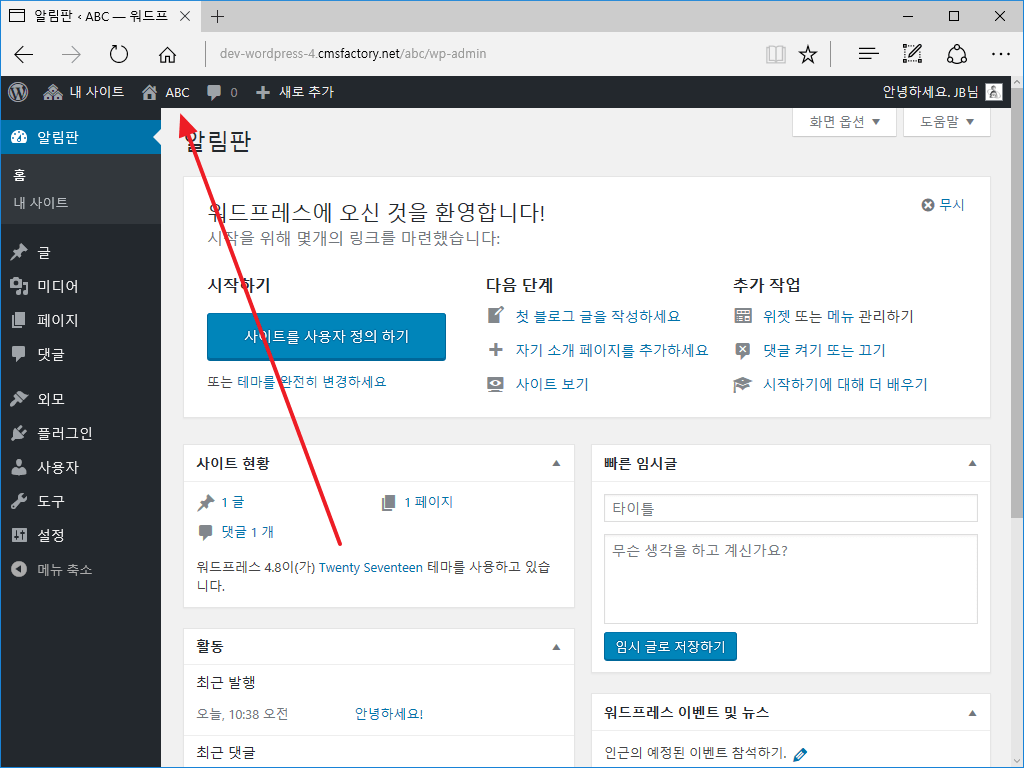Dismiss welcome panel with 무시 icon

pos(927,205)
